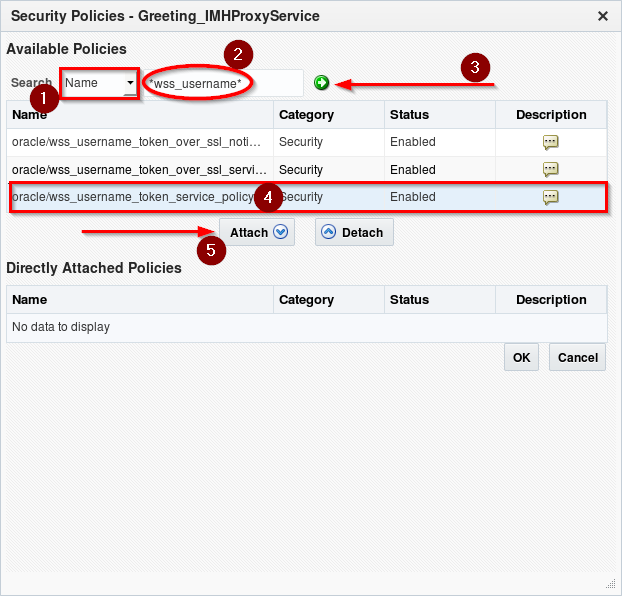622x596 pixels.
Task: Click OK to confirm policies
Action: click(521, 357)
